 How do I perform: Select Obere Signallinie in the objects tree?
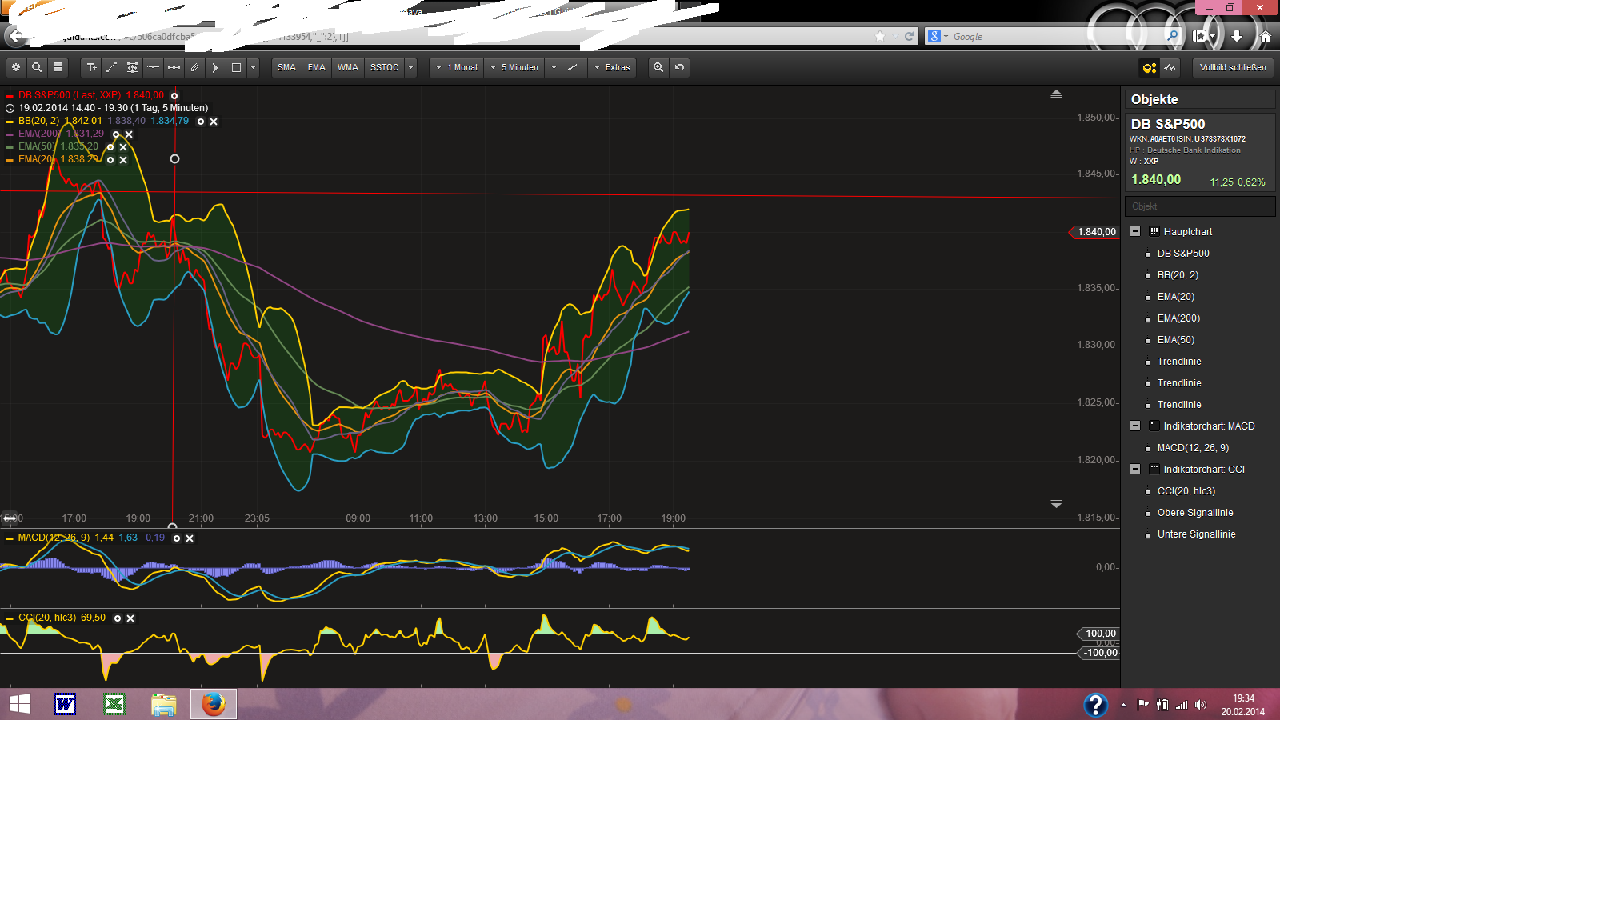point(1195,513)
